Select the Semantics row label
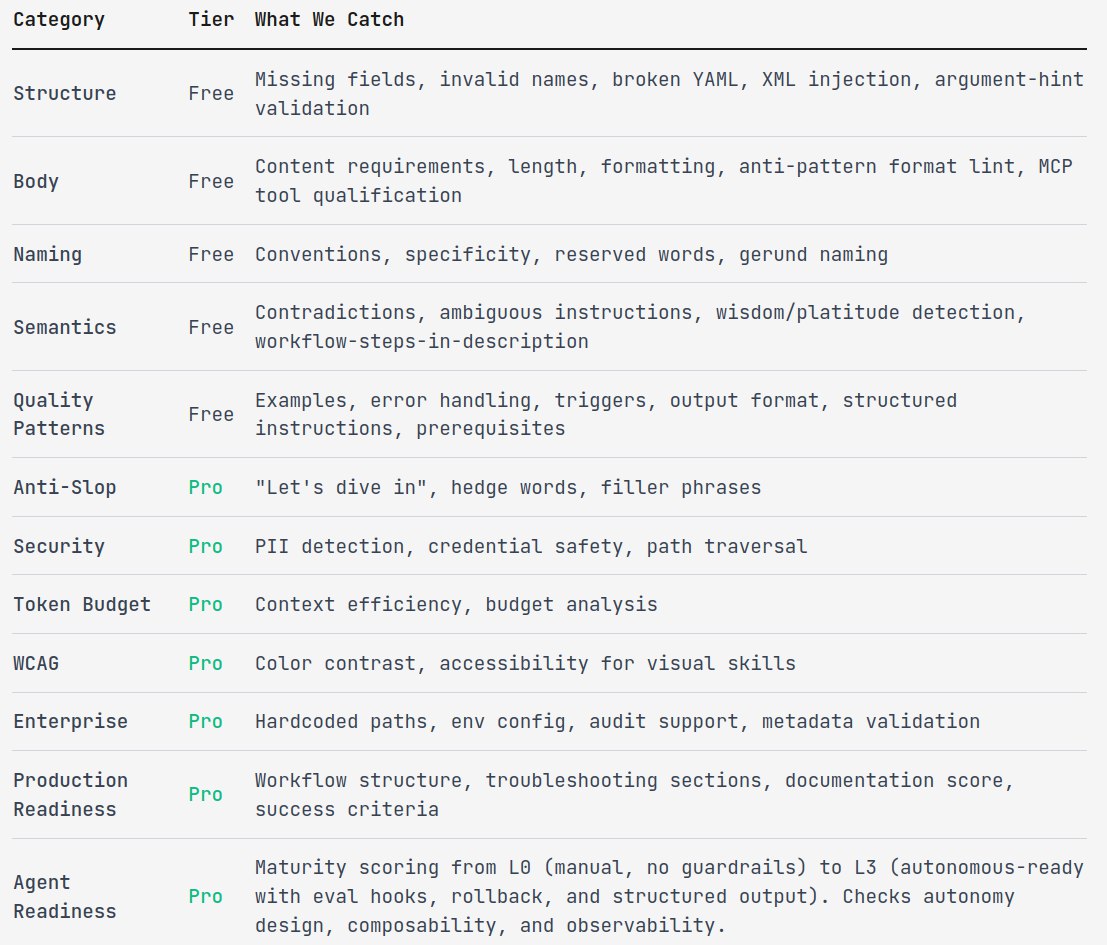 click(65, 327)
